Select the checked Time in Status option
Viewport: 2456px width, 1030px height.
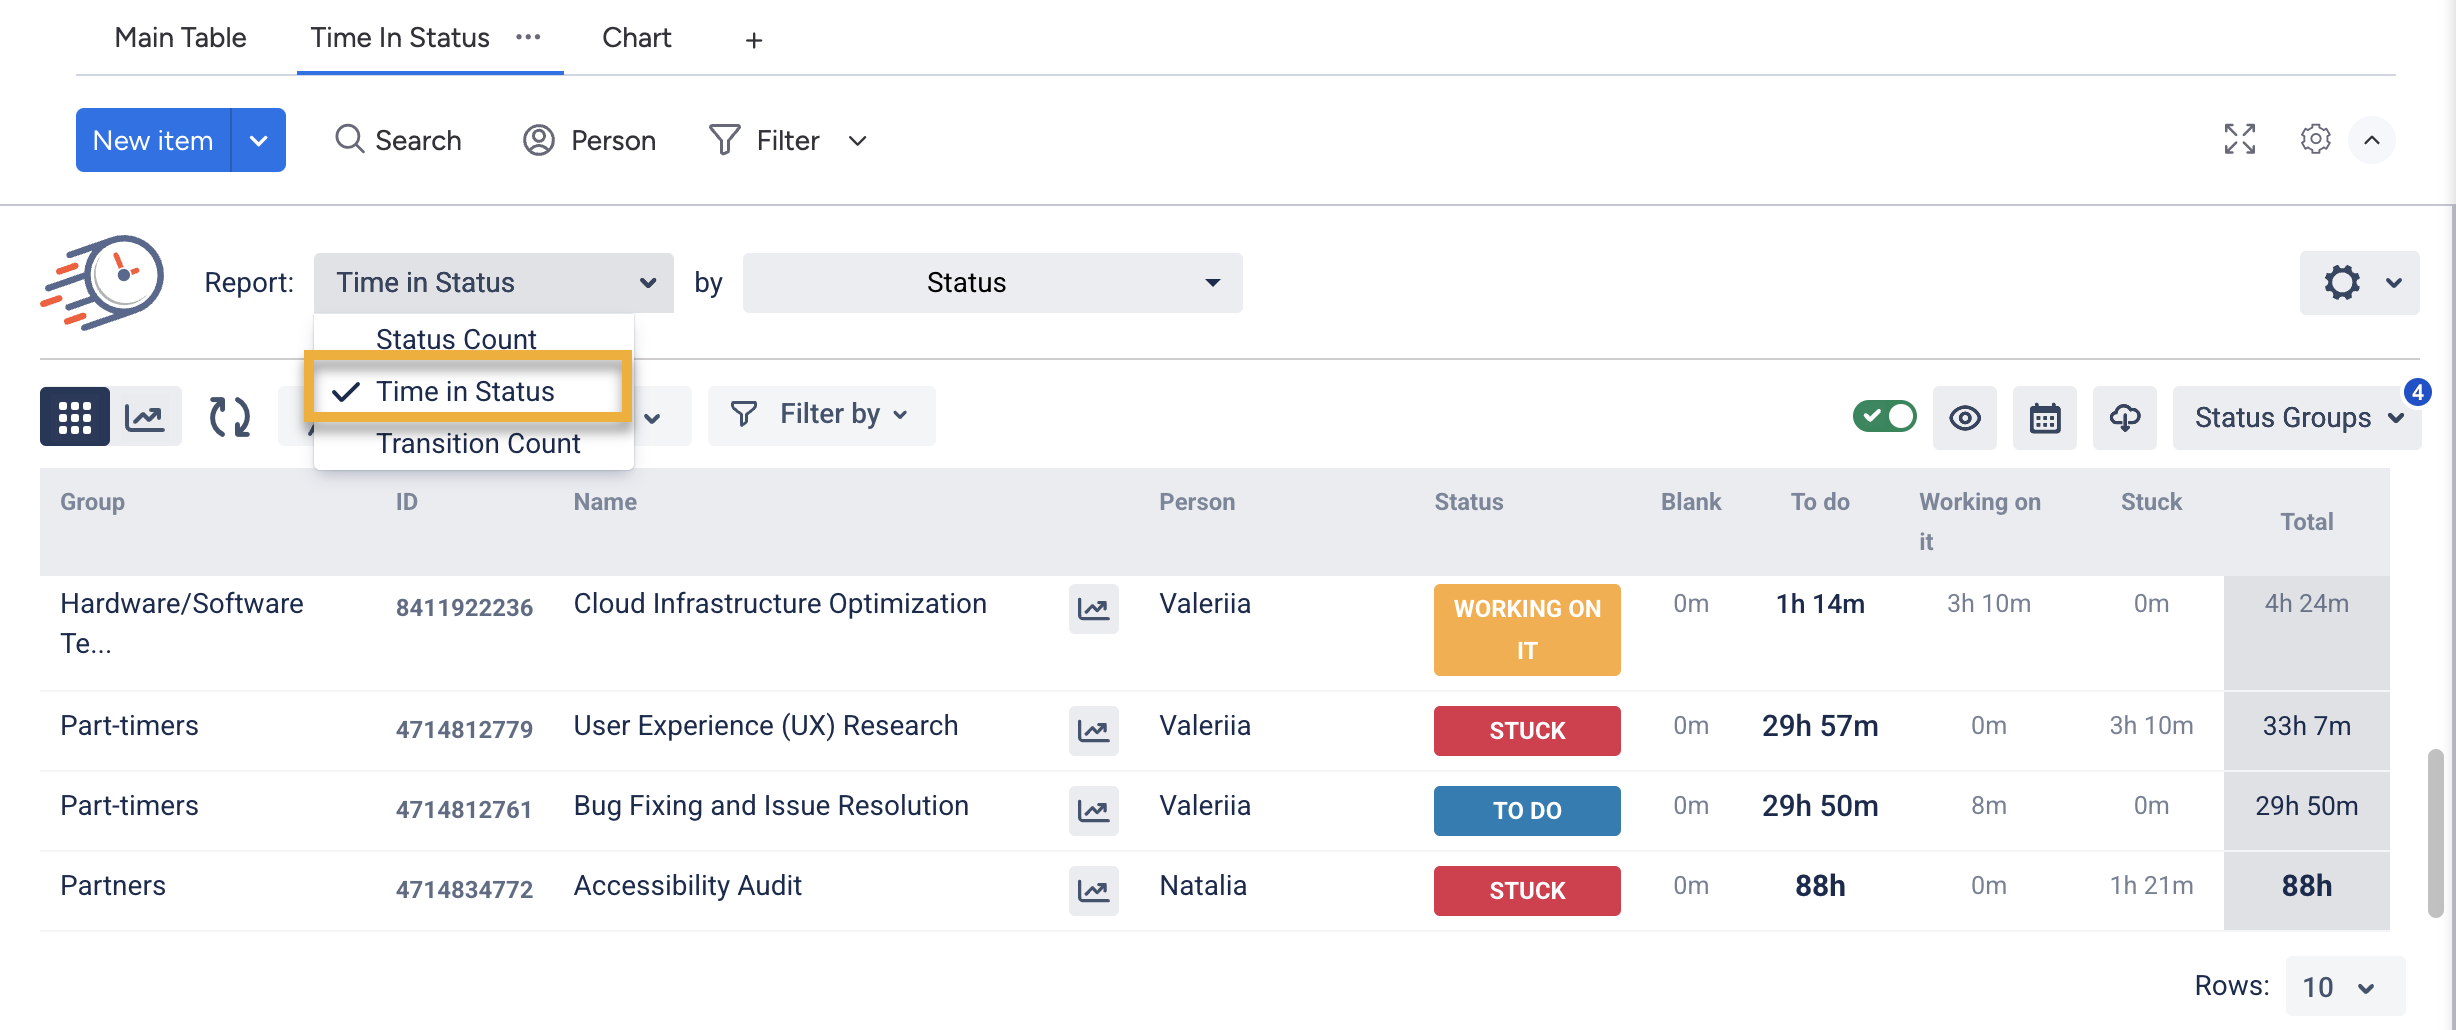point(466,391)
